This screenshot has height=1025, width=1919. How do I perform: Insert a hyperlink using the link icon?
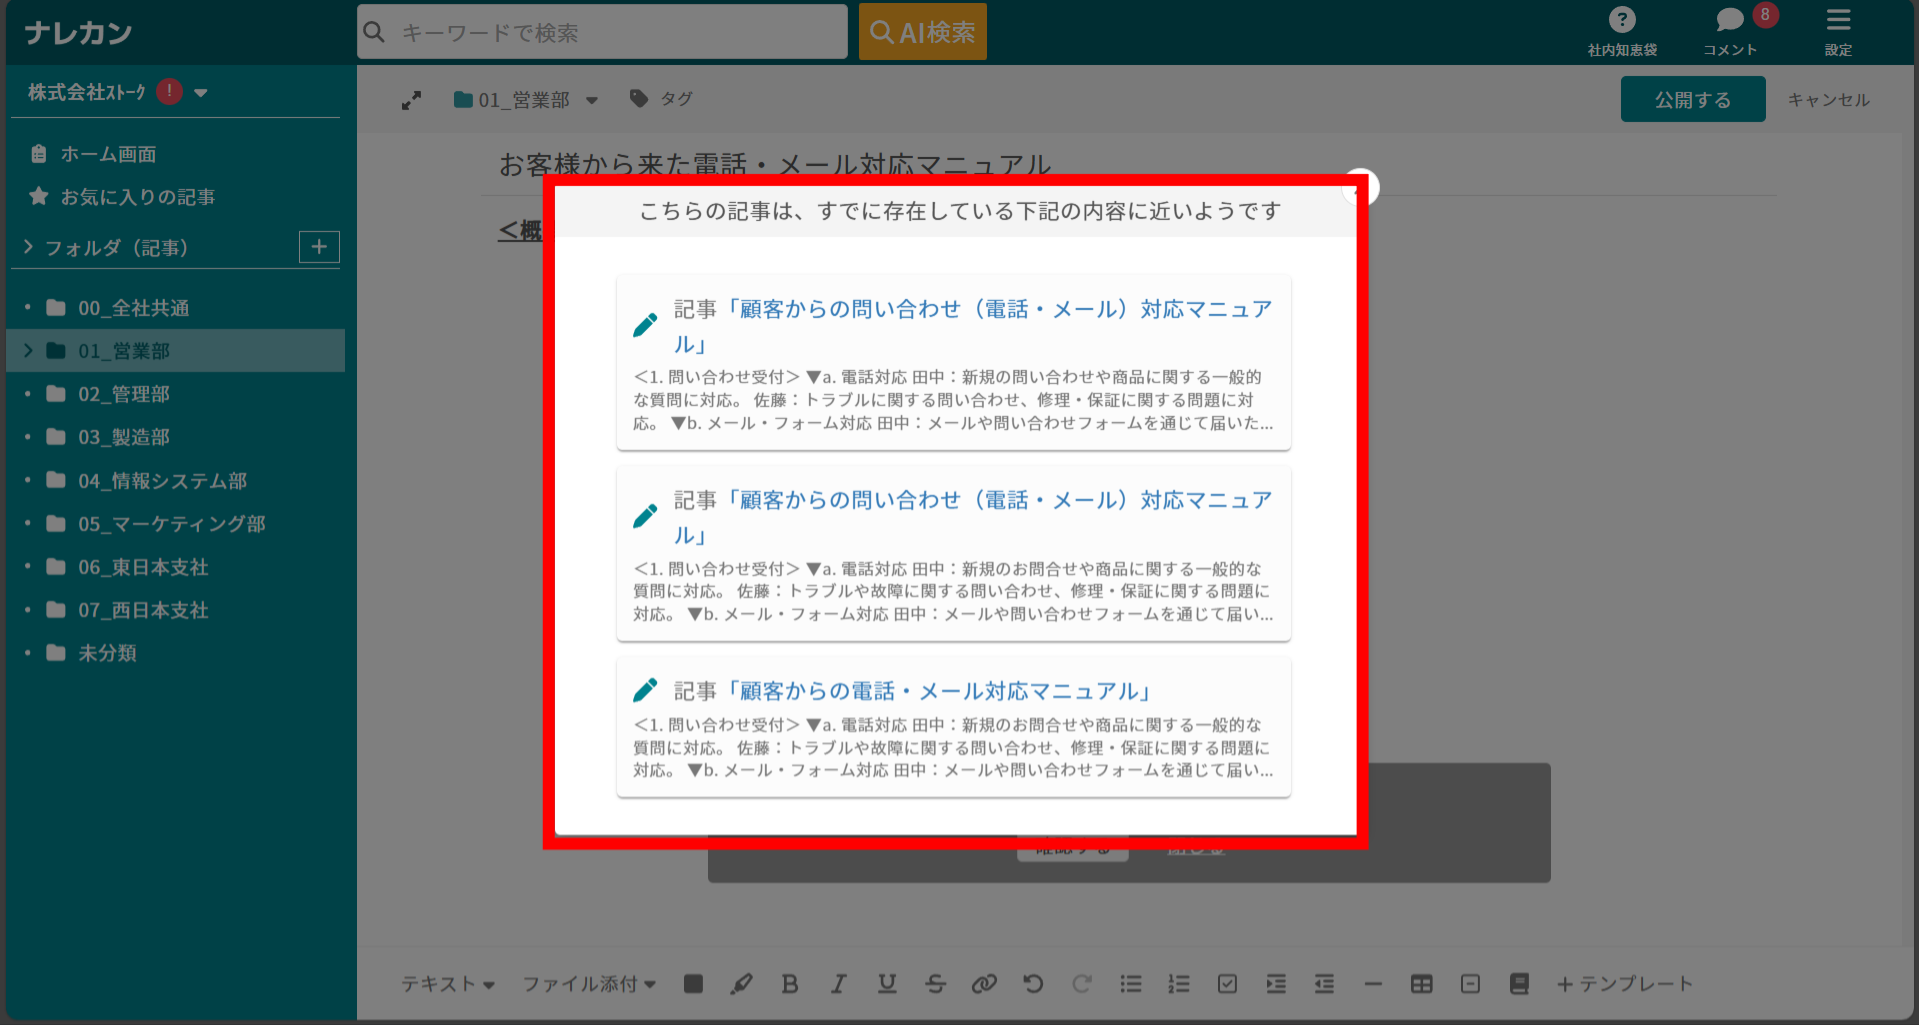click(984, 984)
